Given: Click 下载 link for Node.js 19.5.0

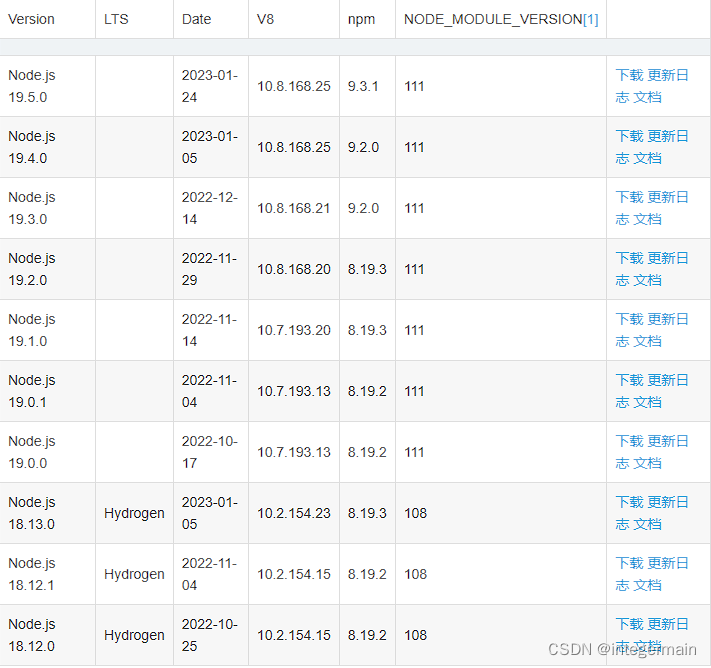Looking at the screenshot, I should point(629,75).
